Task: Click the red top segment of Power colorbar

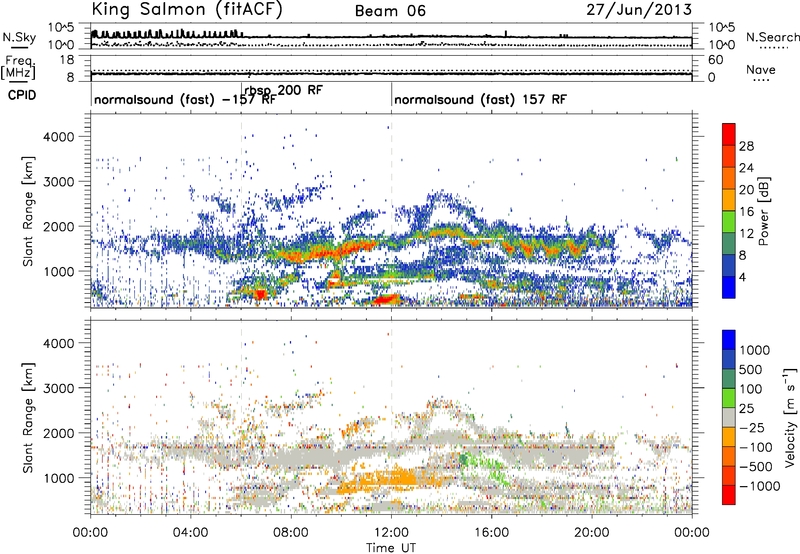Action: click(x=729, y=134)
